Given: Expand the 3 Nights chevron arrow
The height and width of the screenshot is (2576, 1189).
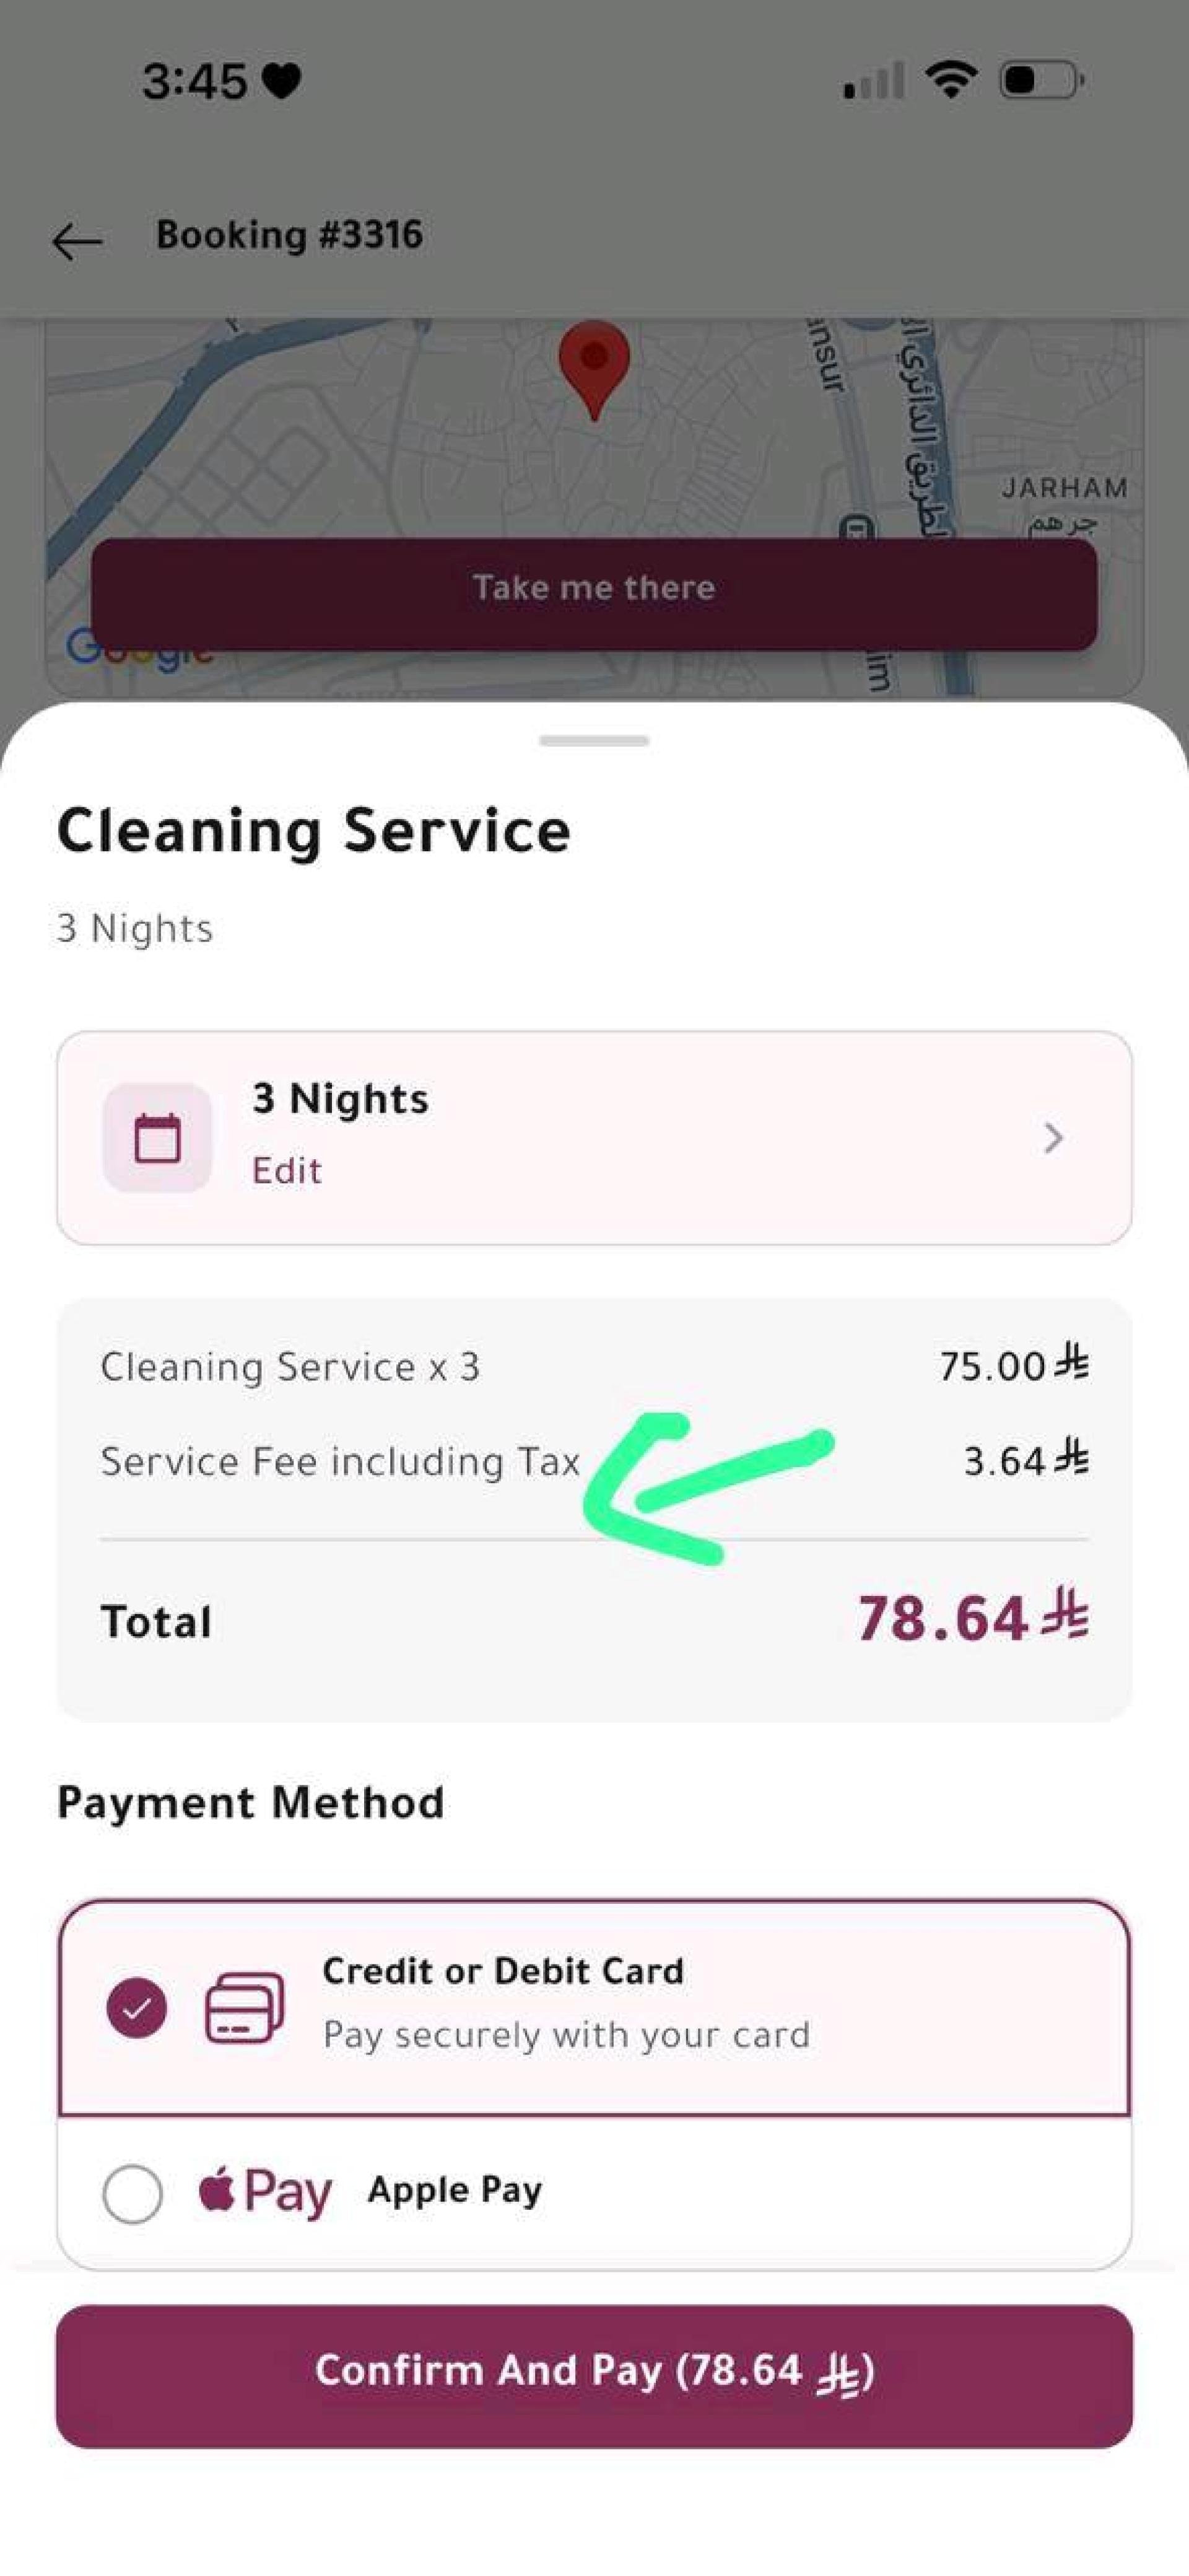Looking at the screenshot, I should (x=1053, y=1138).
